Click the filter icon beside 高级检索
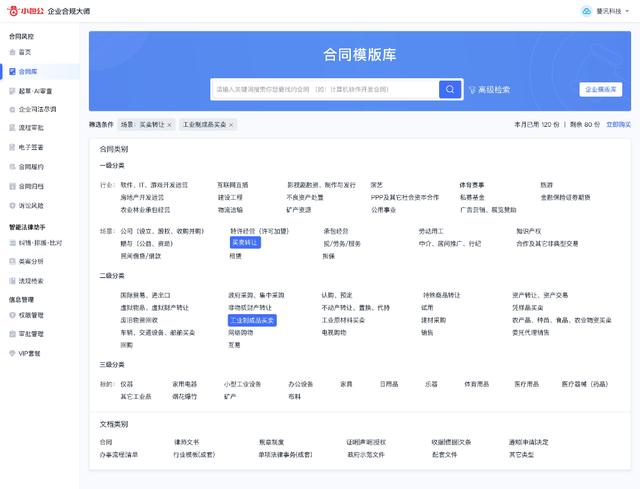The height and width of the screenshot is (489, 640). click(472, 90)
